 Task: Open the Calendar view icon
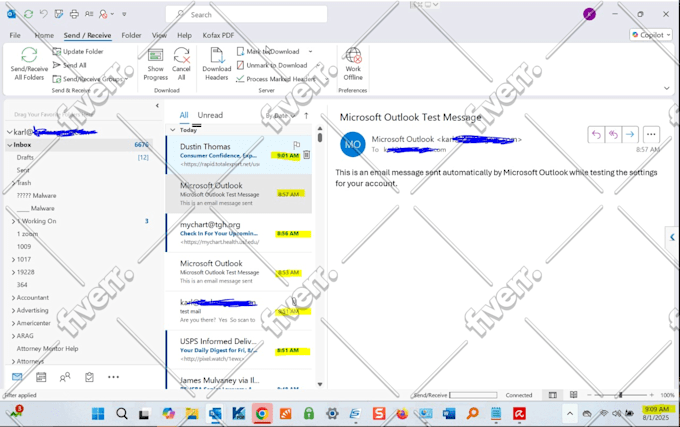41,377
